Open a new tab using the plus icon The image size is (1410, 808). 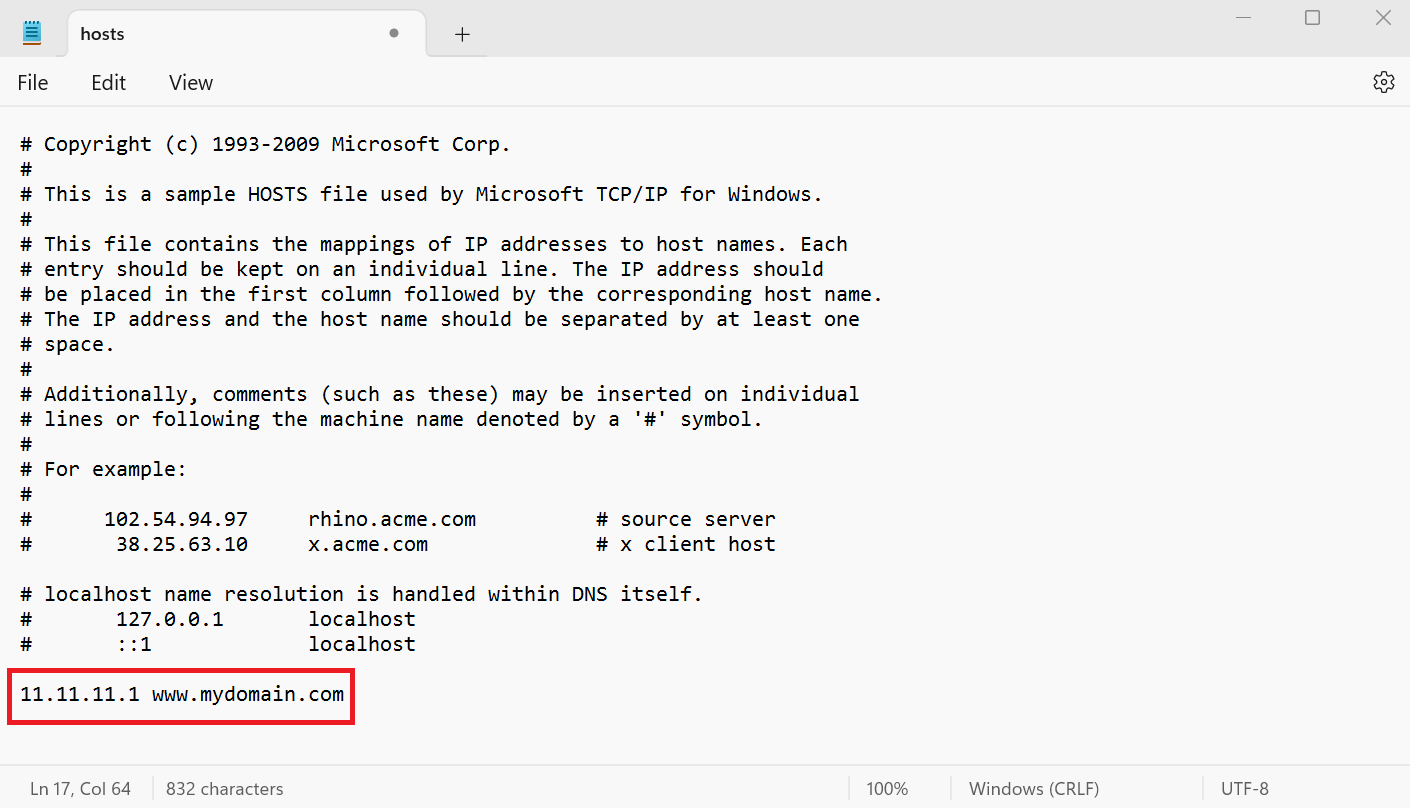tap(461, 33)
